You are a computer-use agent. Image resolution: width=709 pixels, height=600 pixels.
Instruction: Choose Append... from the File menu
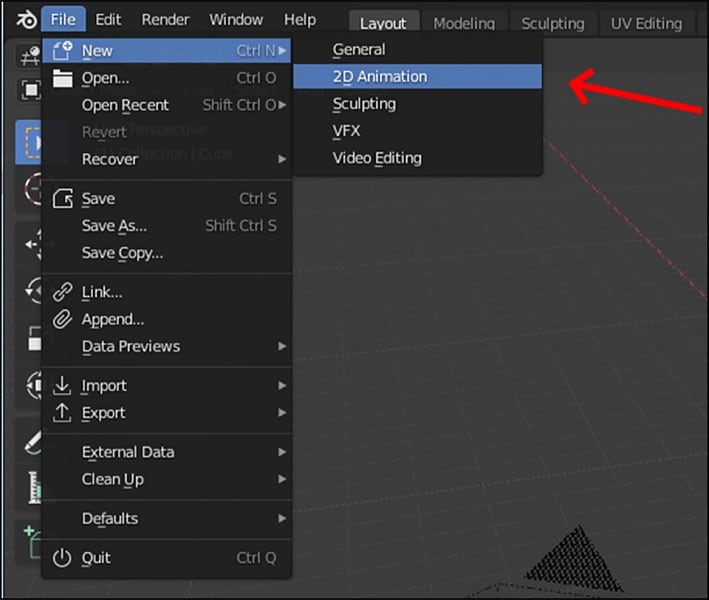[x=167, y=319]
